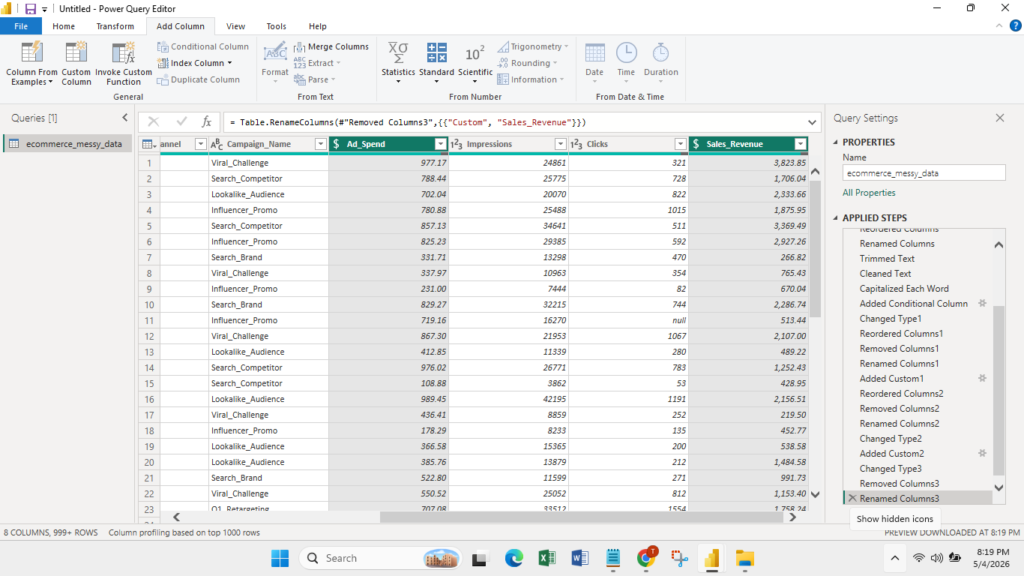Select the Trimmed Text step
This screenshot has width=1024, height=576.
pos(886,259)
